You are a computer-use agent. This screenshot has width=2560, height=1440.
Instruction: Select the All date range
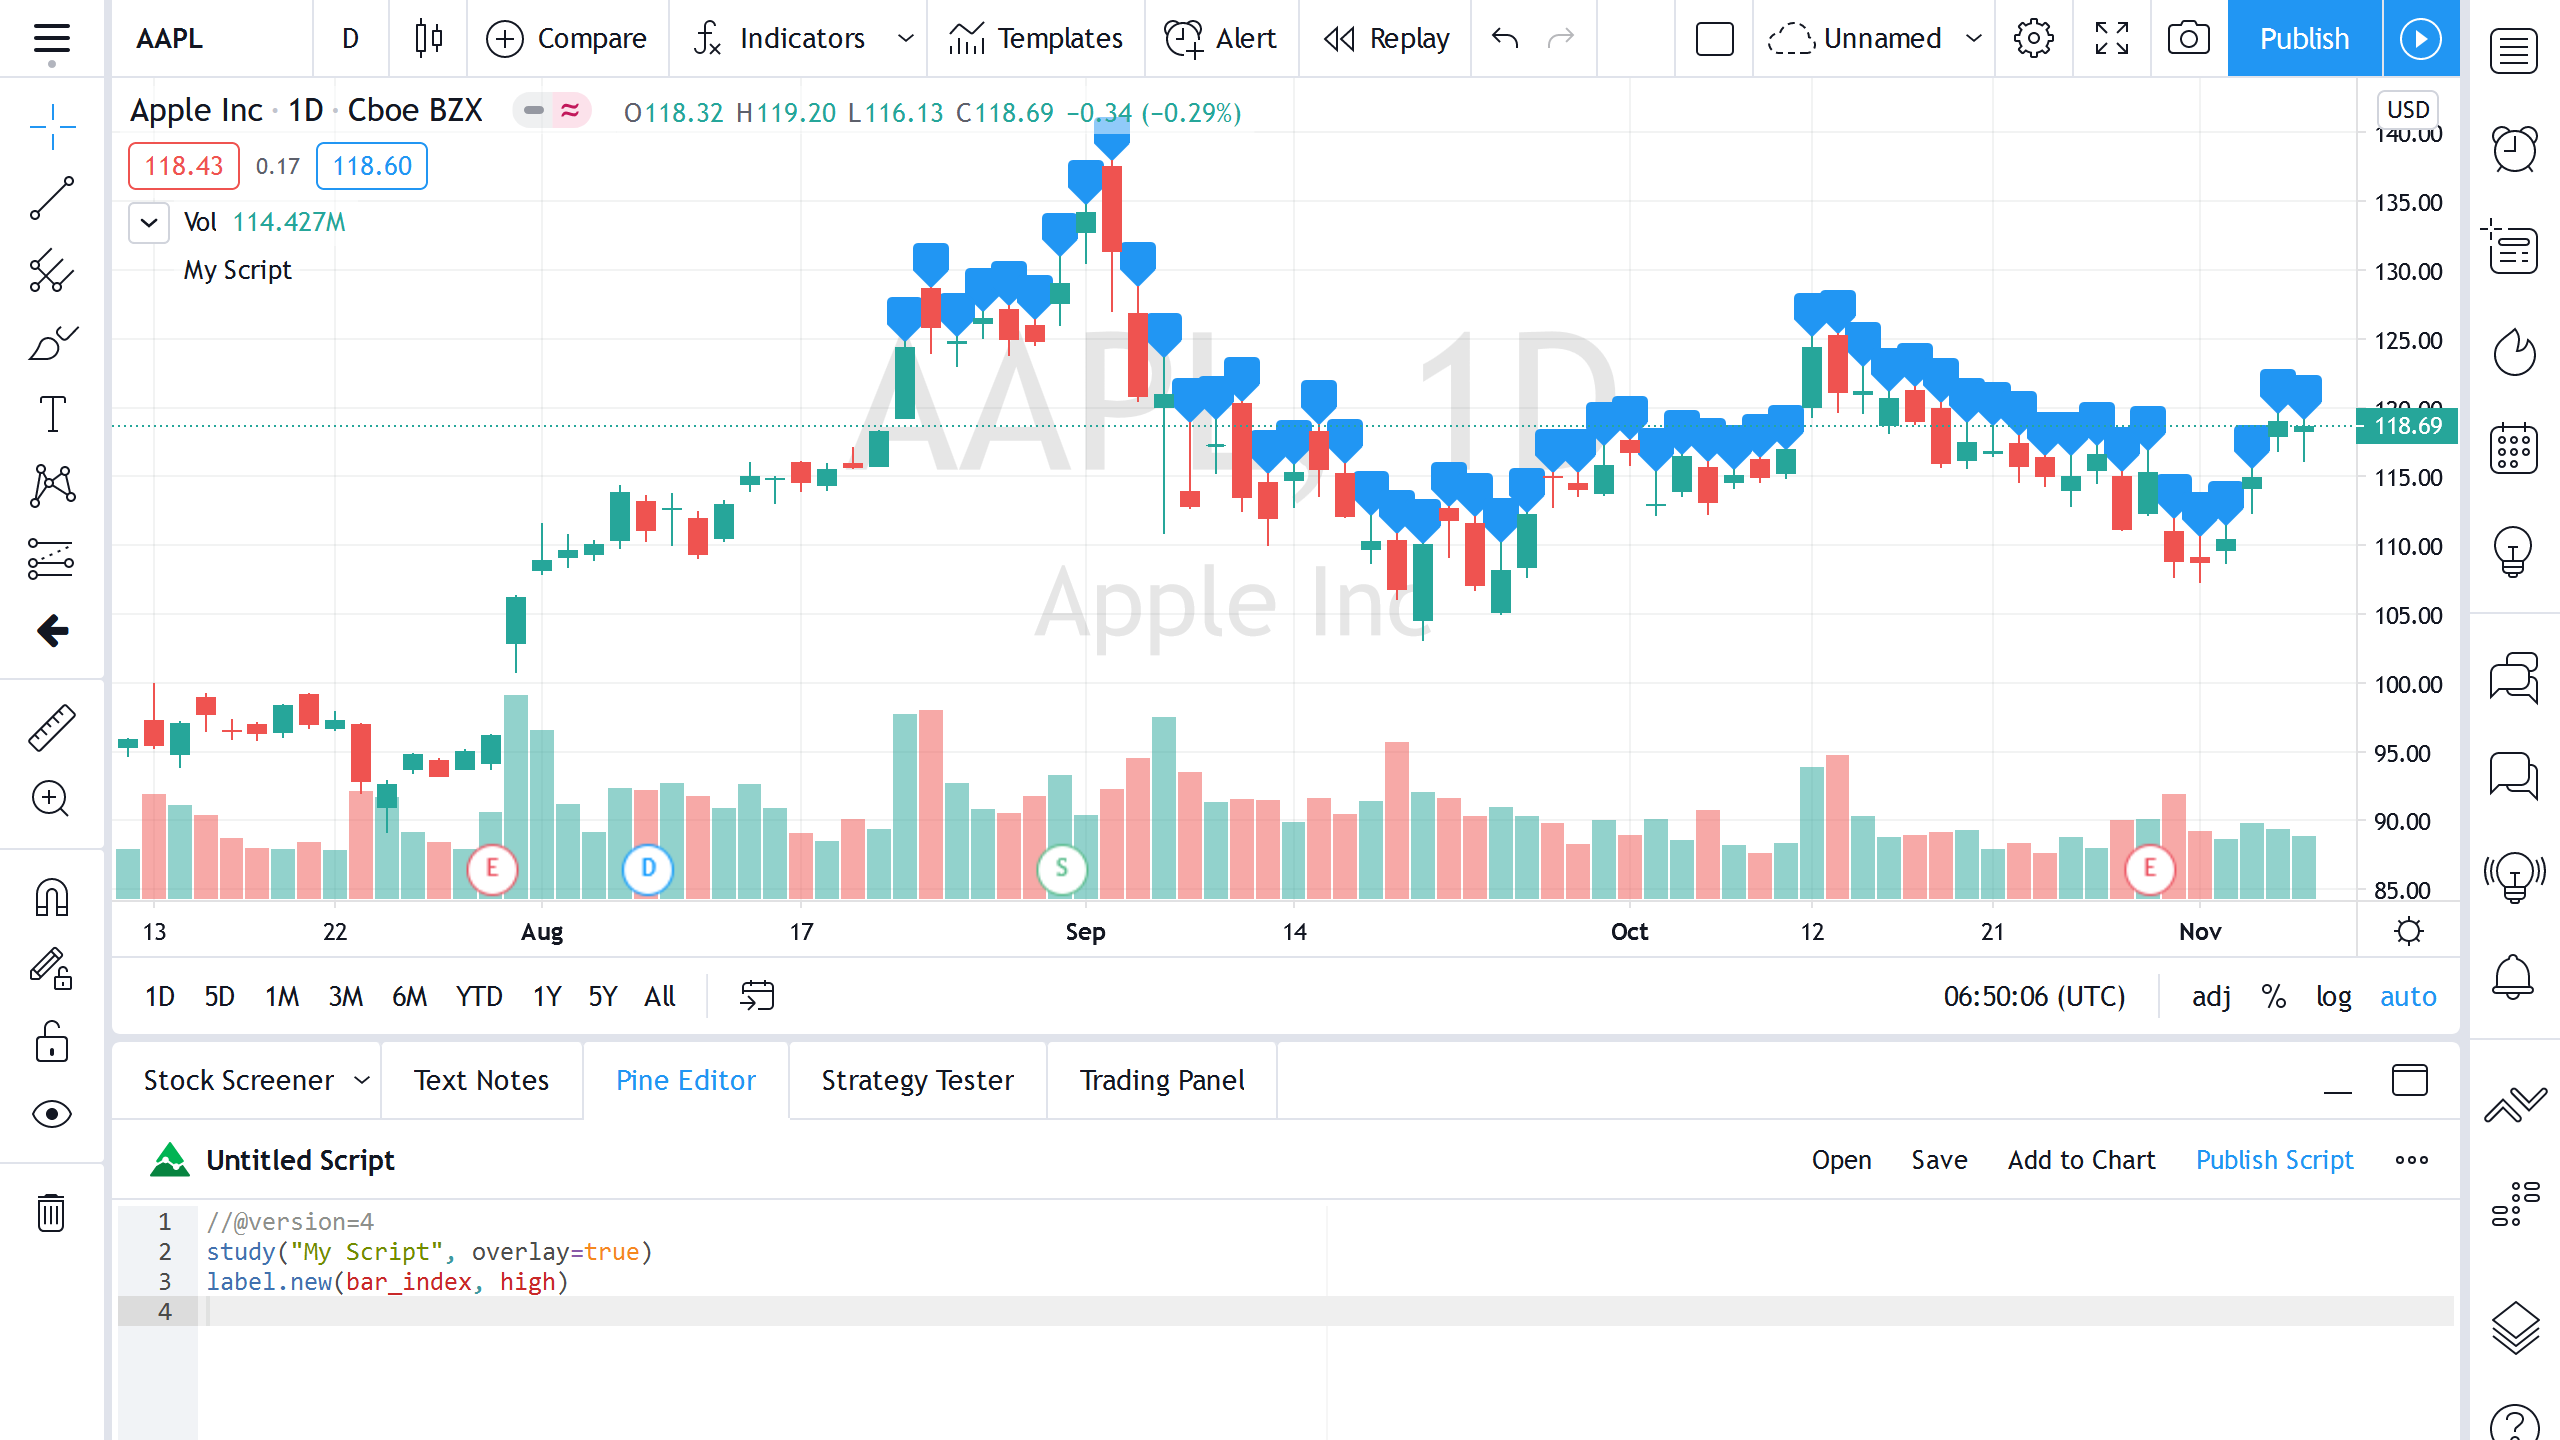660,997
